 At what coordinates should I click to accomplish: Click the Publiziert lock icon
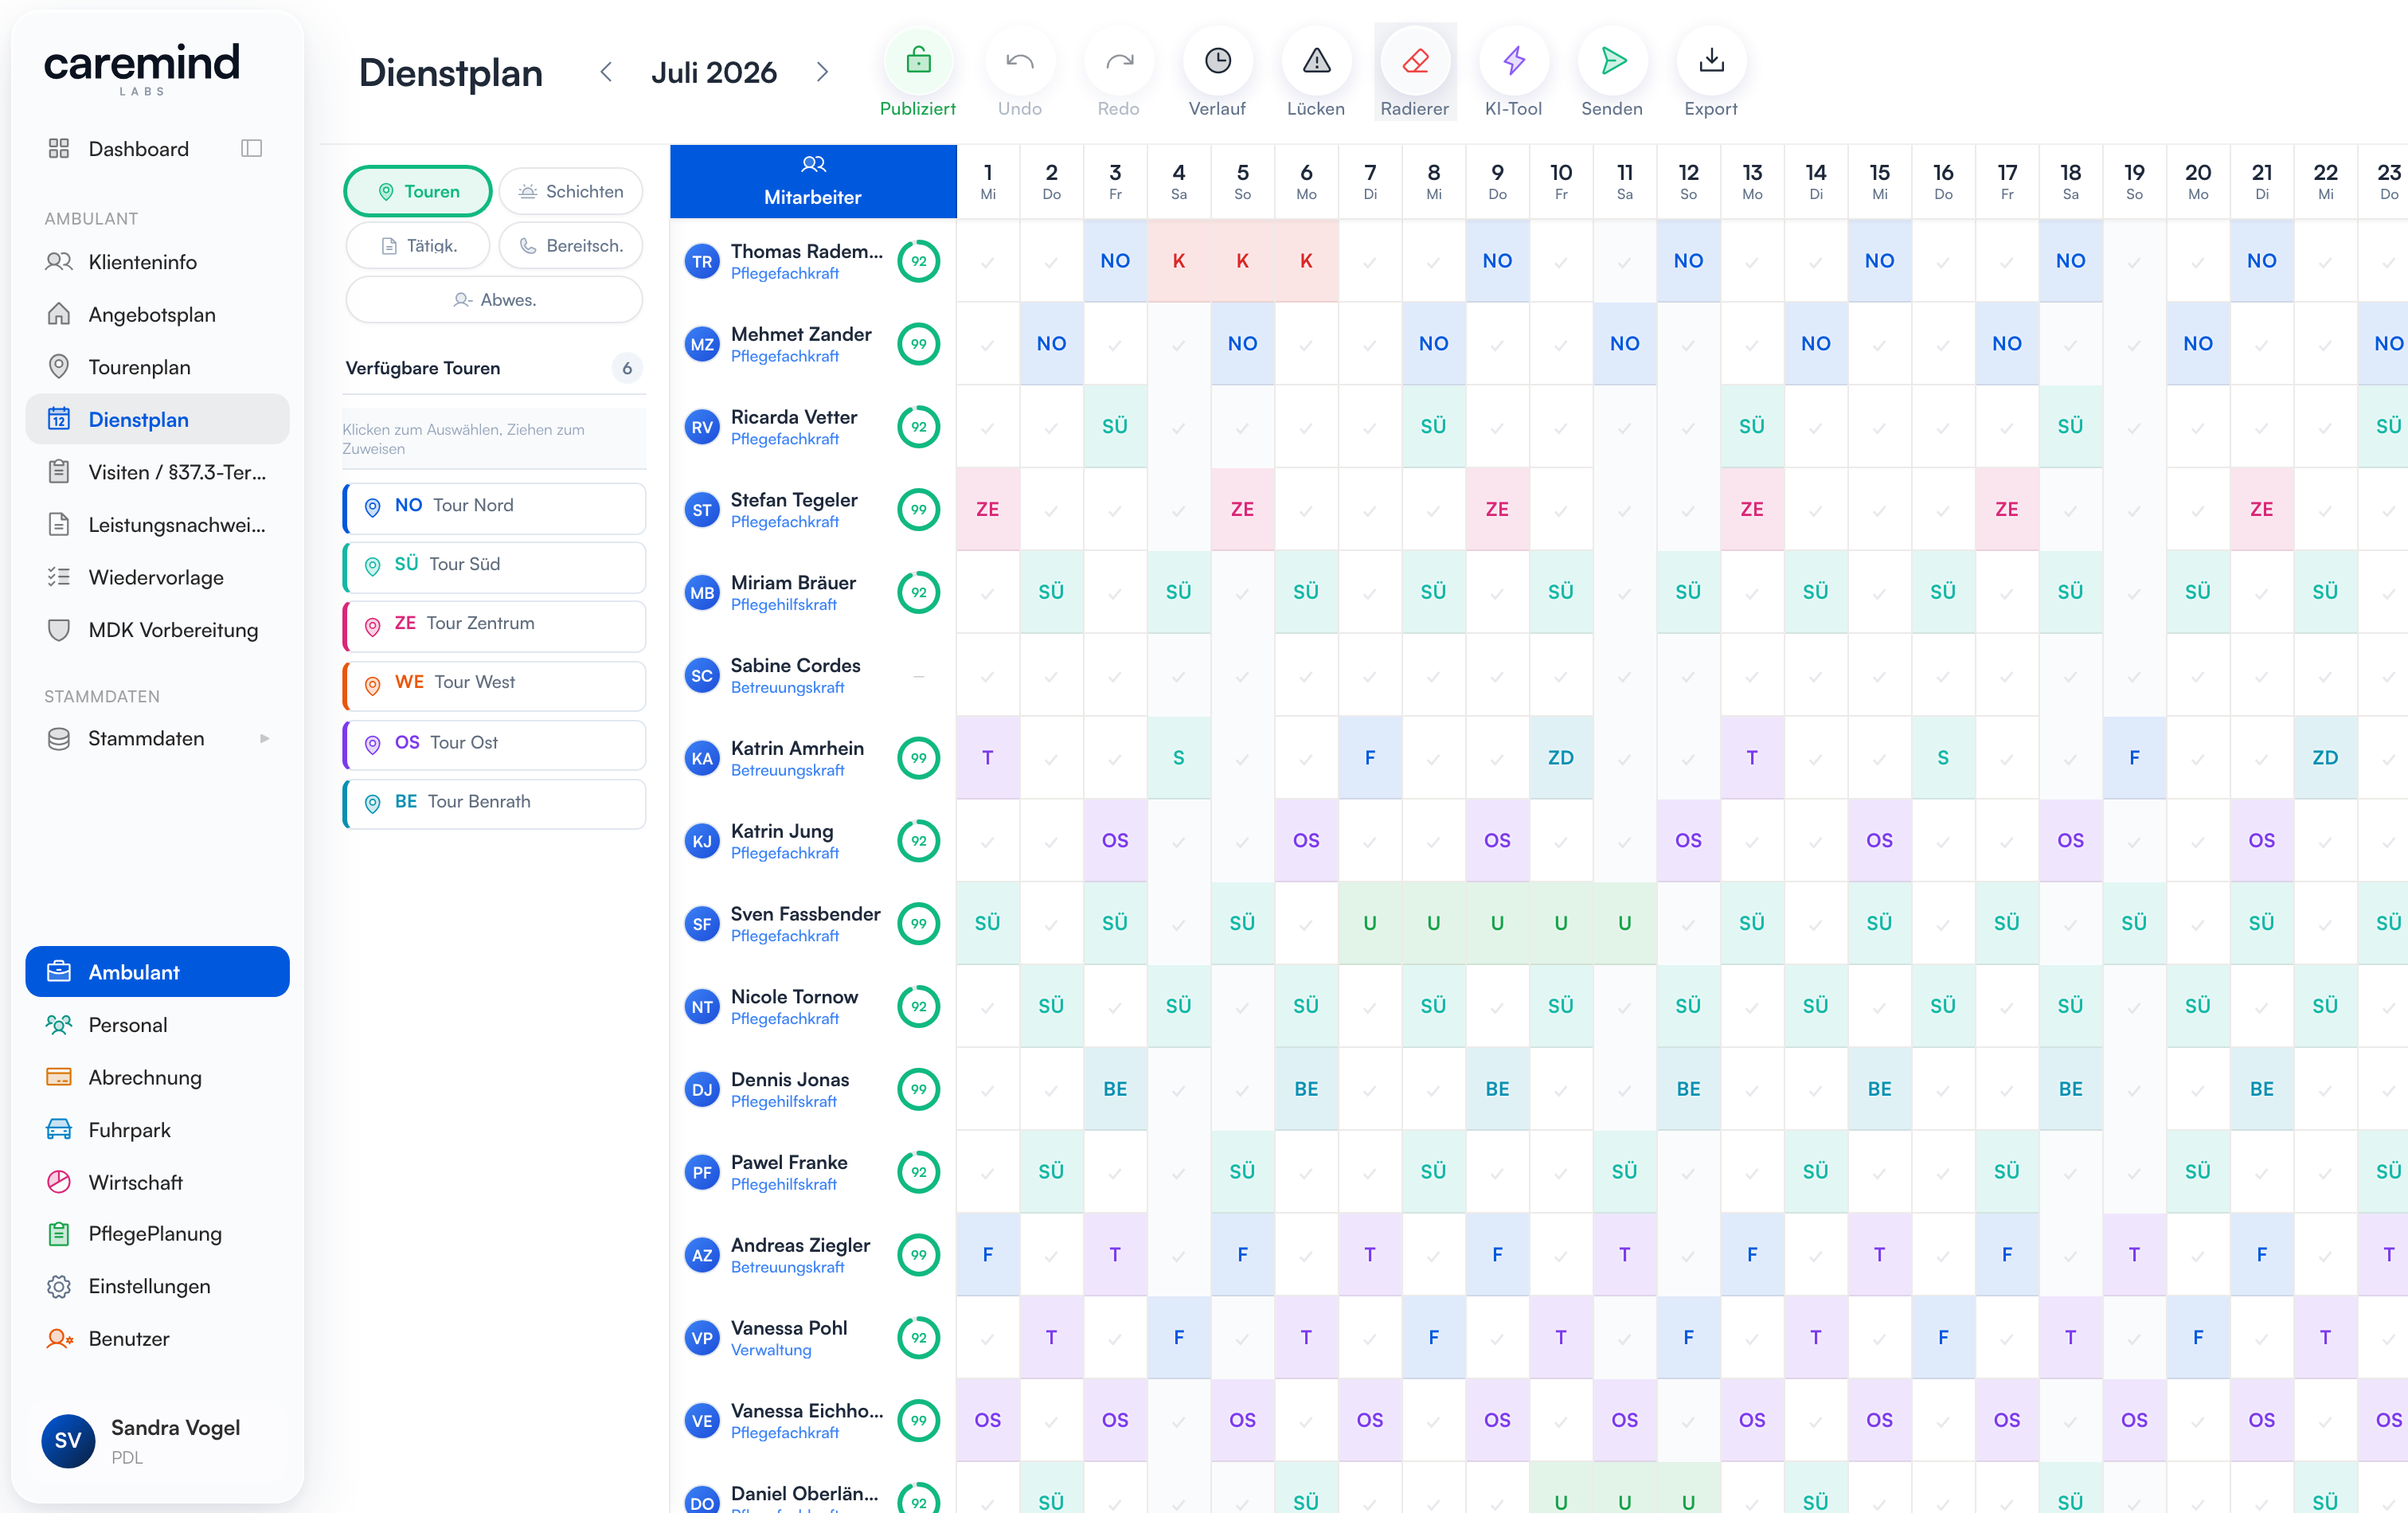coord(917,62)
